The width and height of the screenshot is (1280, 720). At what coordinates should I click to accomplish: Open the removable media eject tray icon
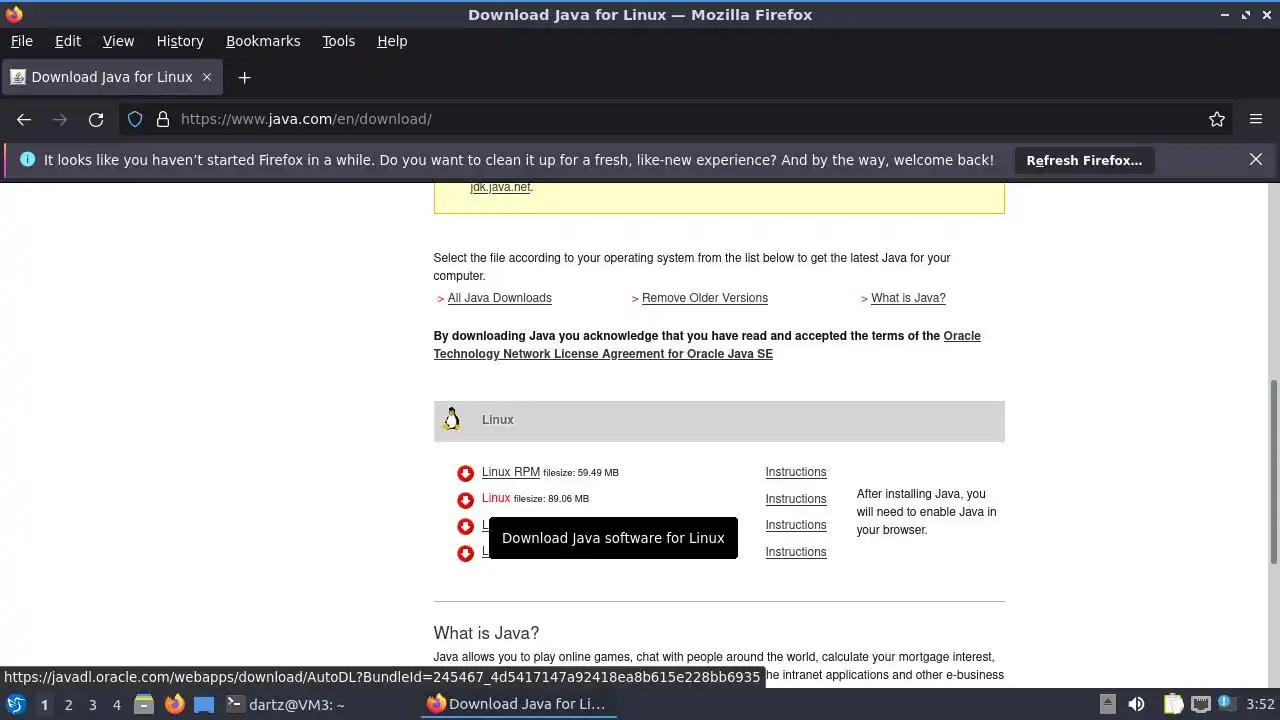1107,704
